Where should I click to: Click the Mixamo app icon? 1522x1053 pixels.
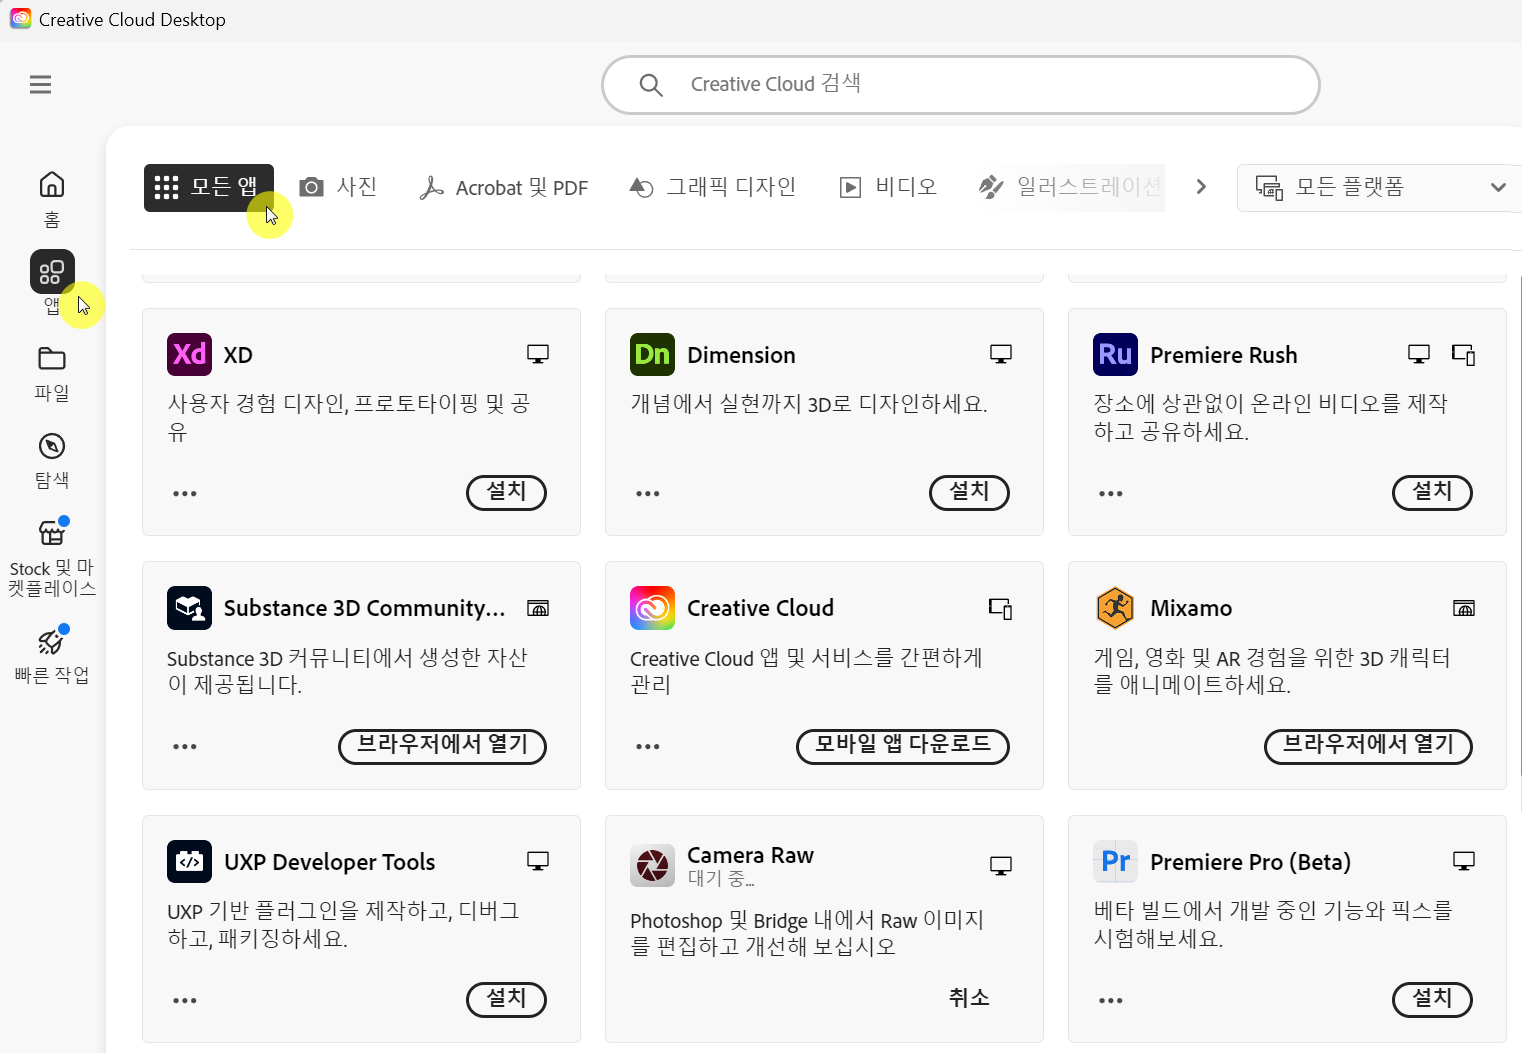pos(1115,608)
